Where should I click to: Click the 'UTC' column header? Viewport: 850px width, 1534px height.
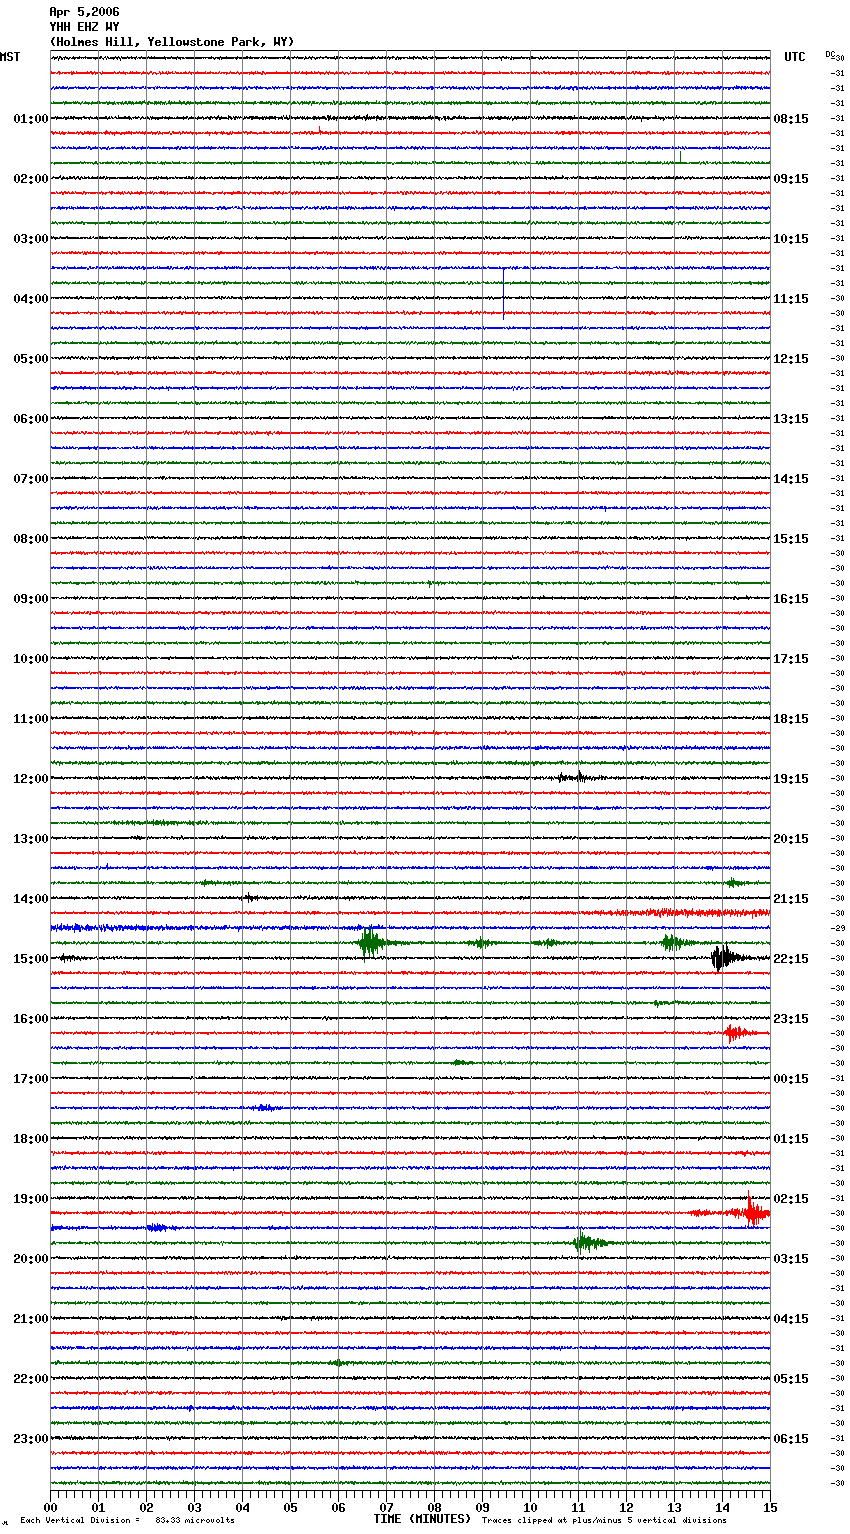795,57
